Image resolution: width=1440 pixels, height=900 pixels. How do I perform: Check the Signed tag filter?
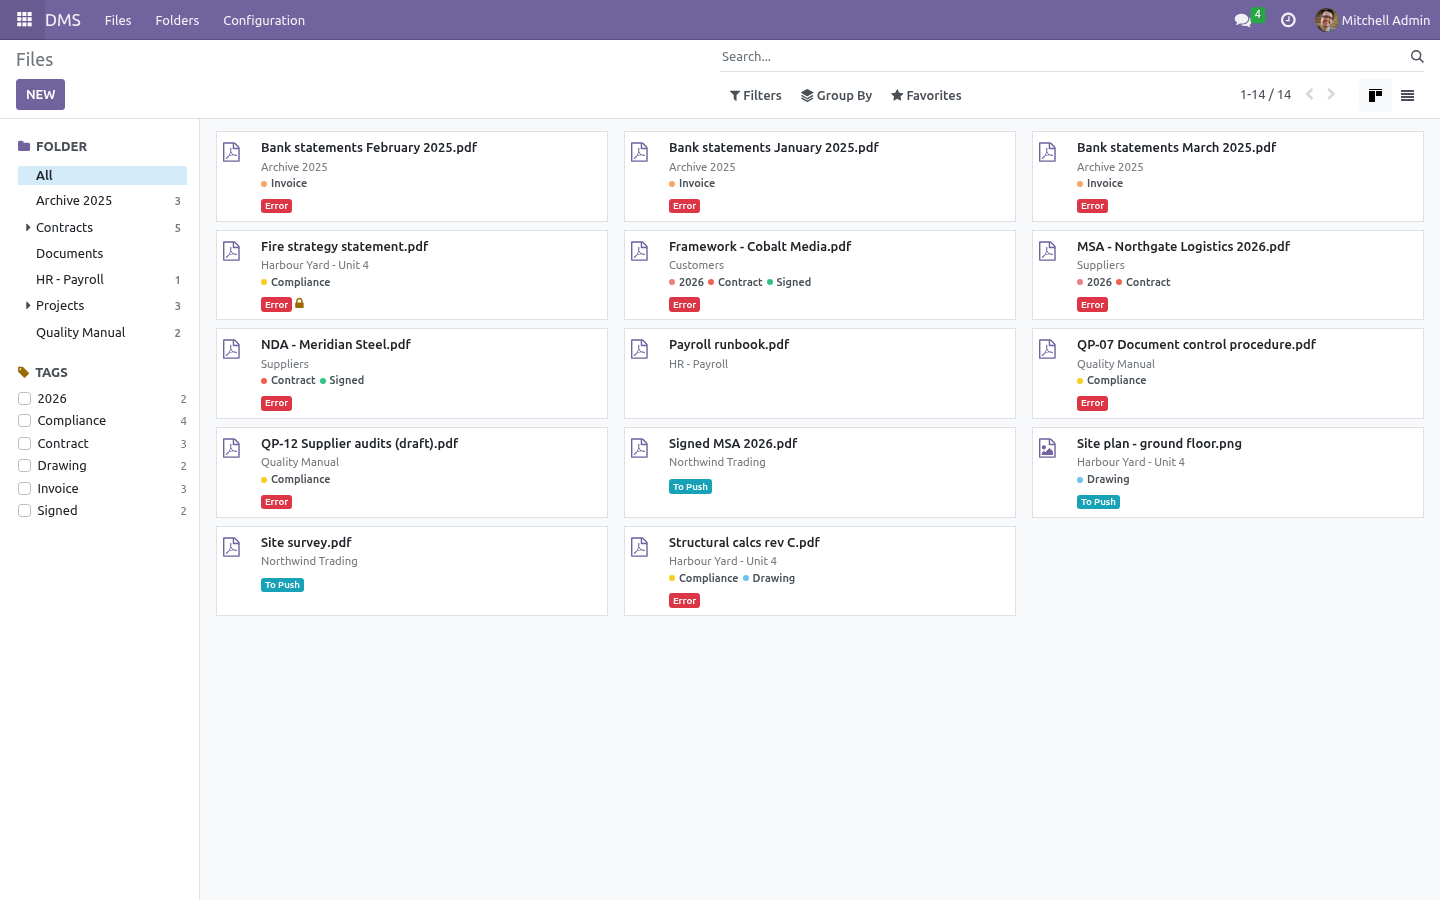[x=25, y=511]
